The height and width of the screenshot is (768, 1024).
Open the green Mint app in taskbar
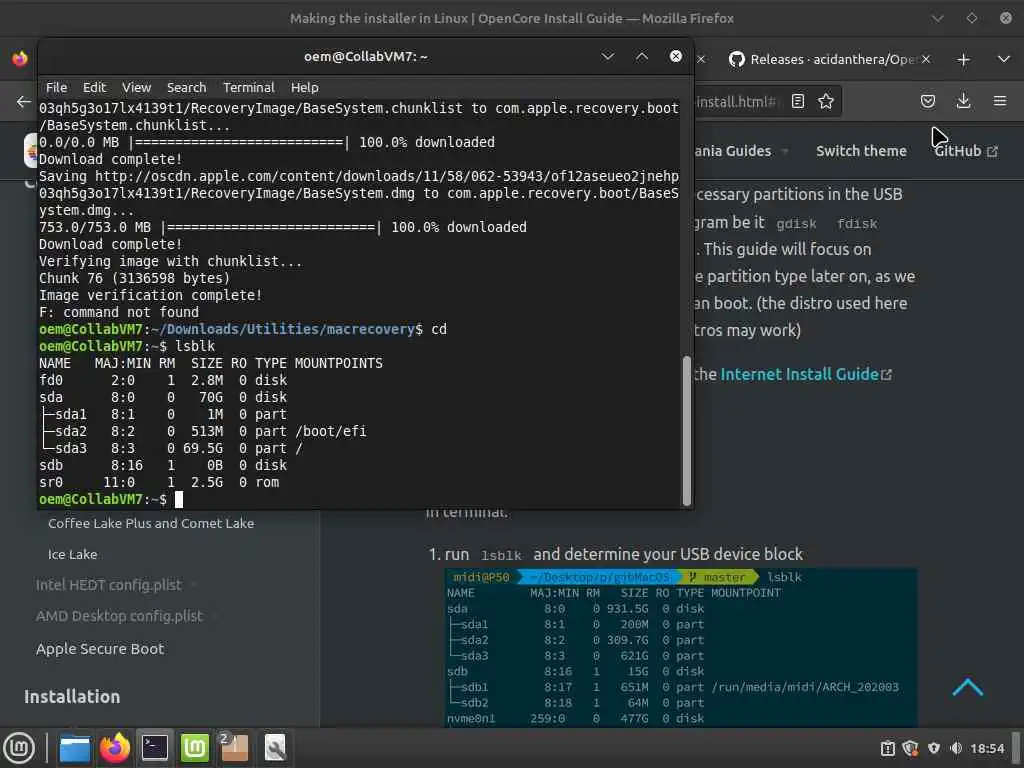(195, 748)
